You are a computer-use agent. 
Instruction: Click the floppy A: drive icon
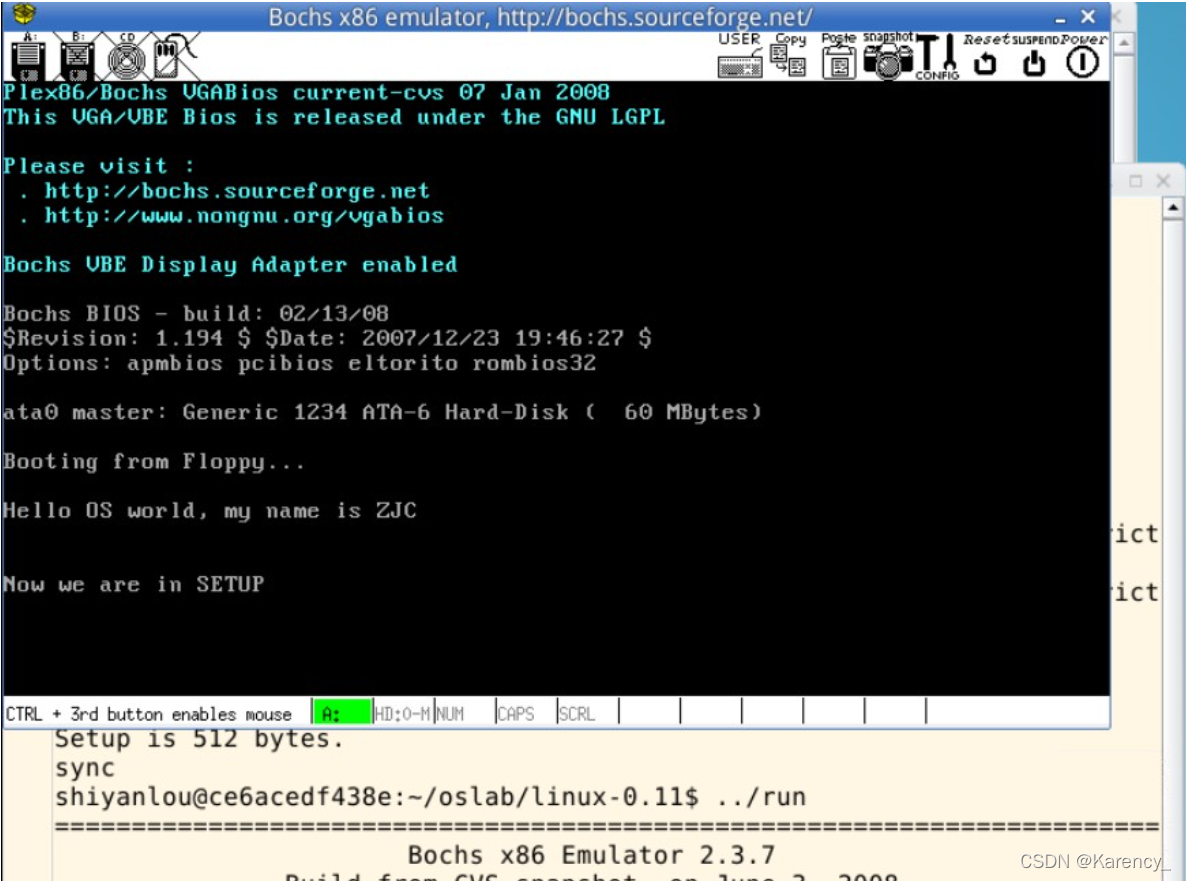[28, 57]
